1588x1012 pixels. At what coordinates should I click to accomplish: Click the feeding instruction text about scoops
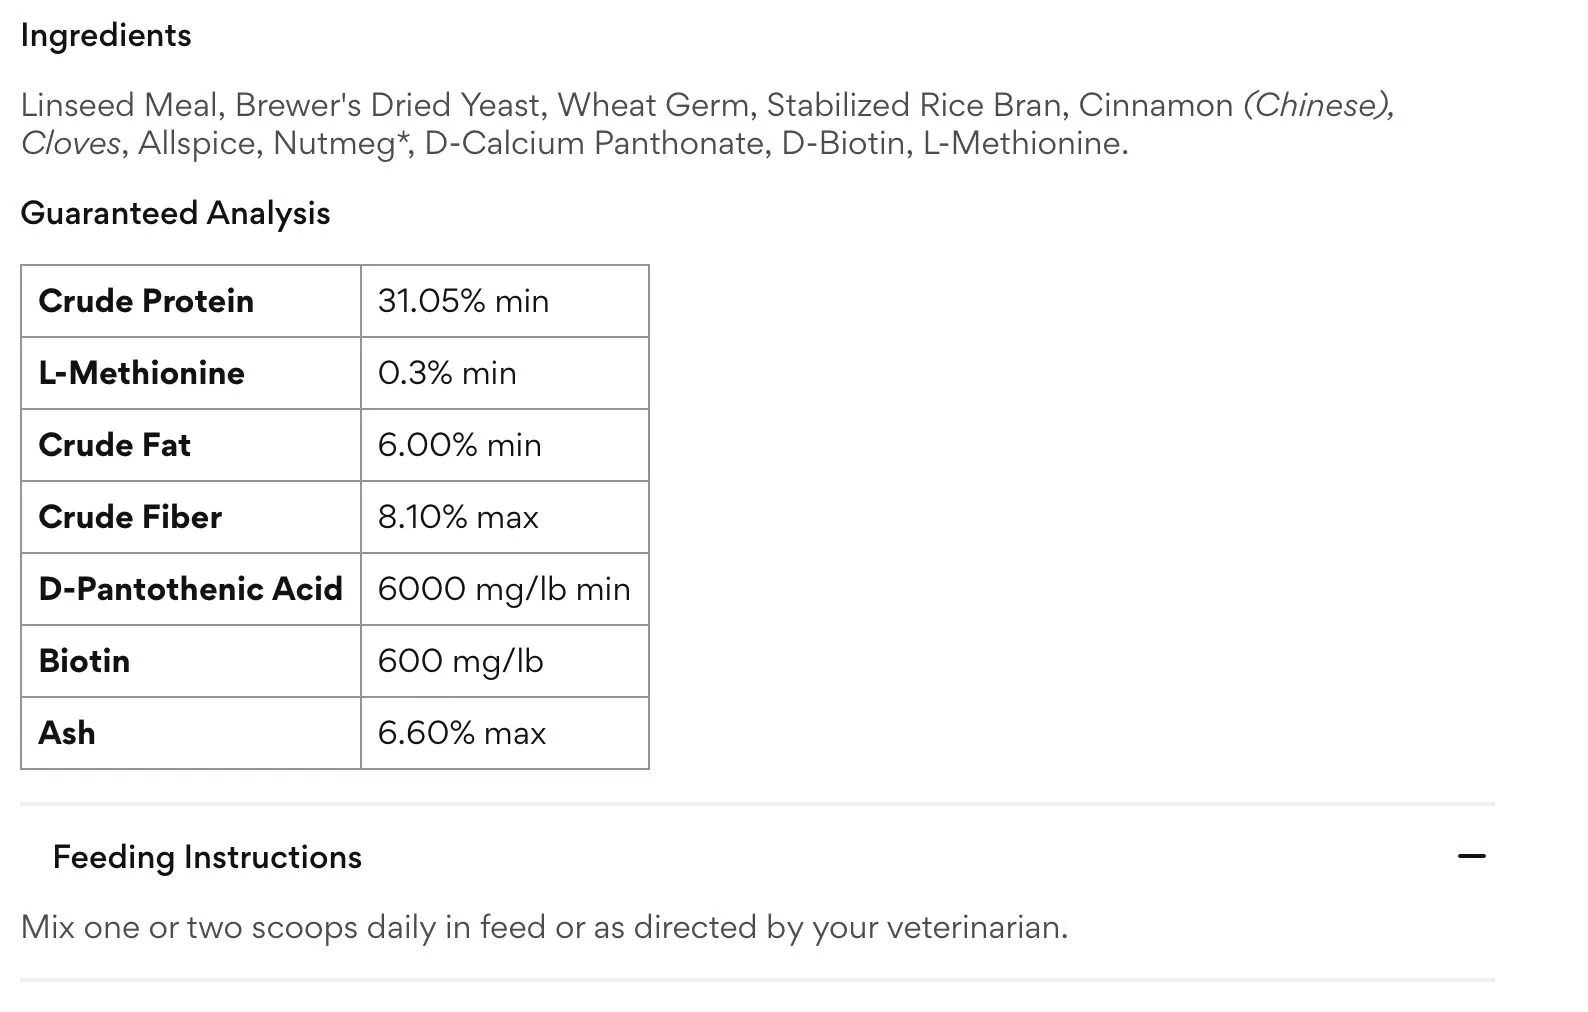[x=544, y=927]
